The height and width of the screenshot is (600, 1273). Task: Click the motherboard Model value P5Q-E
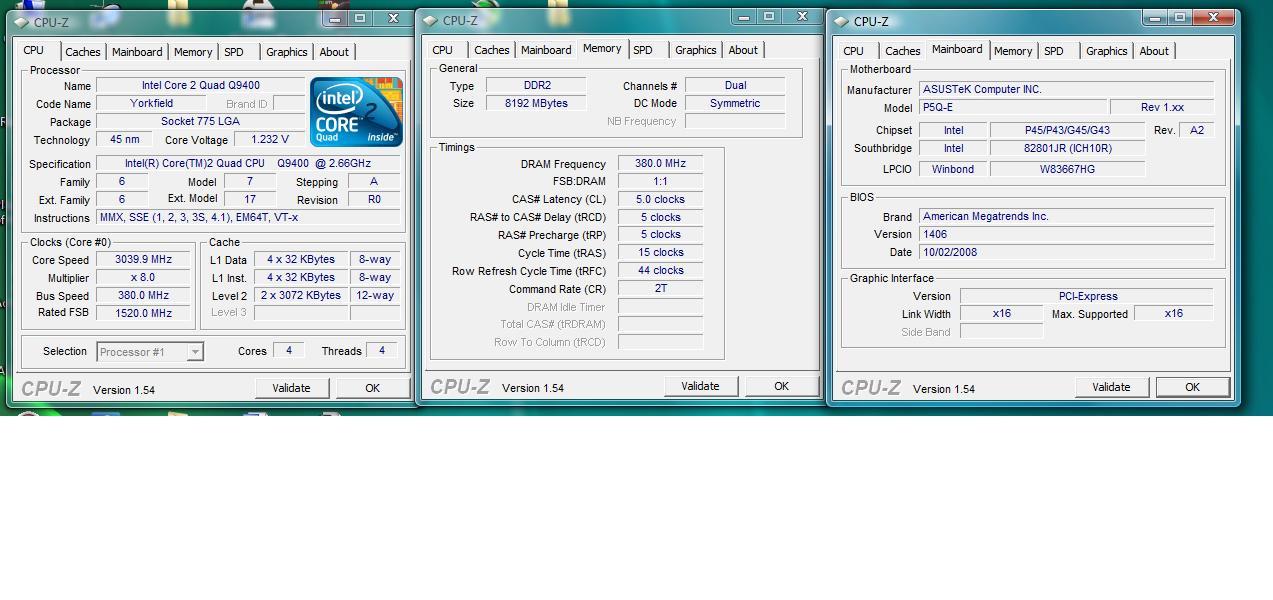[x=1012, y=108]
